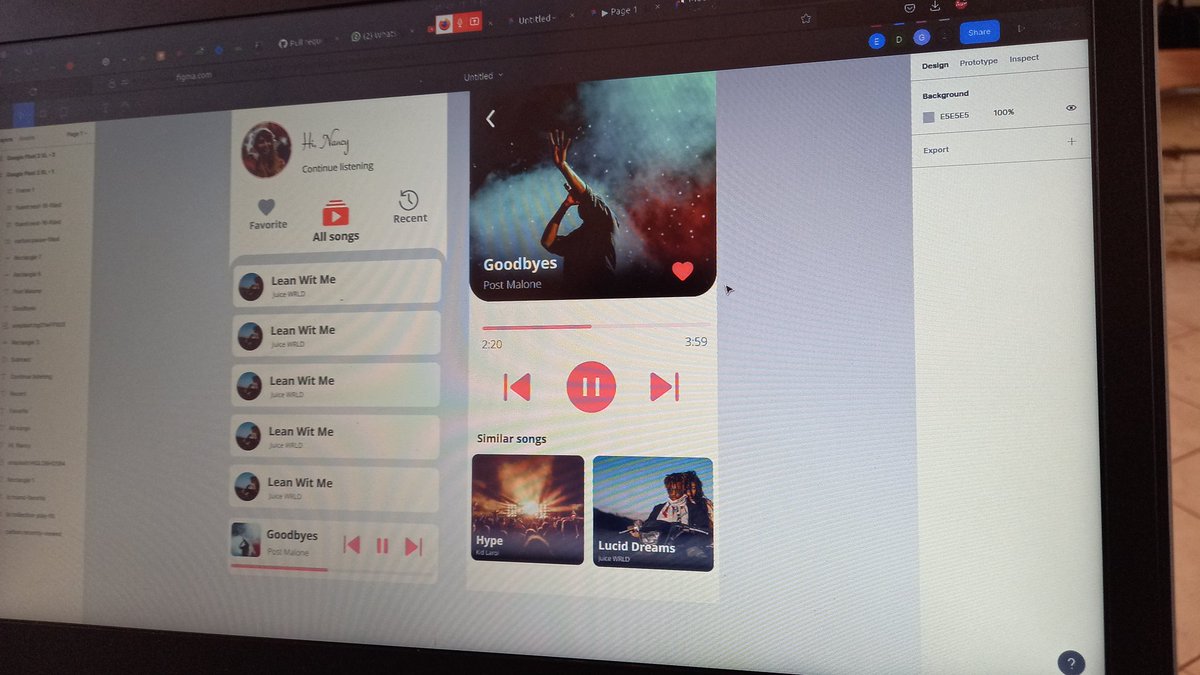
Task: Click the blue E collaborator avatar
Action: 877,41
